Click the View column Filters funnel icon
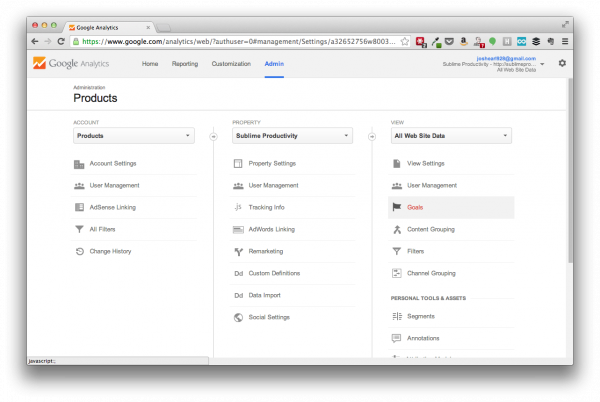 (397, 251)
